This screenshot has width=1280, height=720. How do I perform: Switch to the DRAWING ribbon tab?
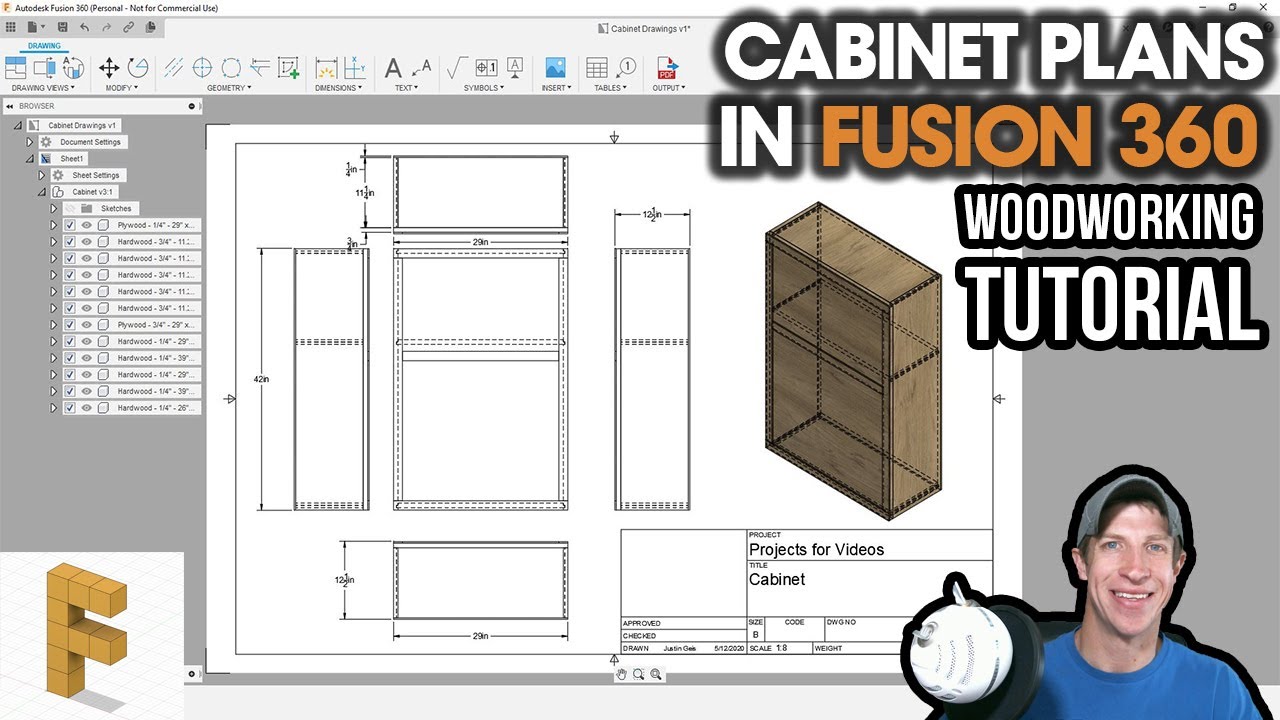(44, 45)
